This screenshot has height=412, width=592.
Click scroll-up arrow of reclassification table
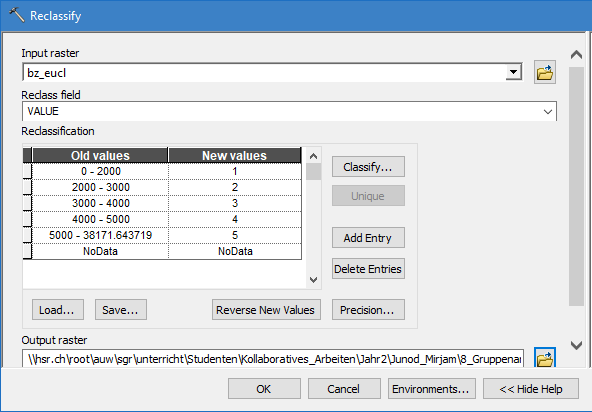pyautogui.click(x=313, y=156)
